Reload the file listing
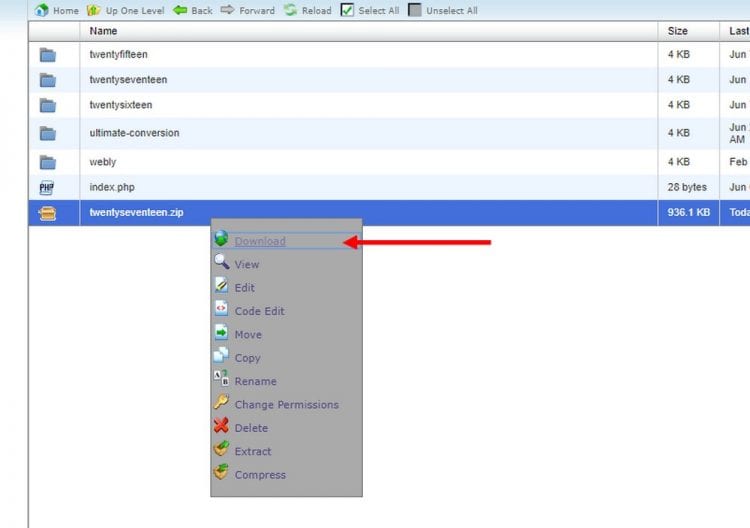750x528 pixels. click(x=290, y=10)
